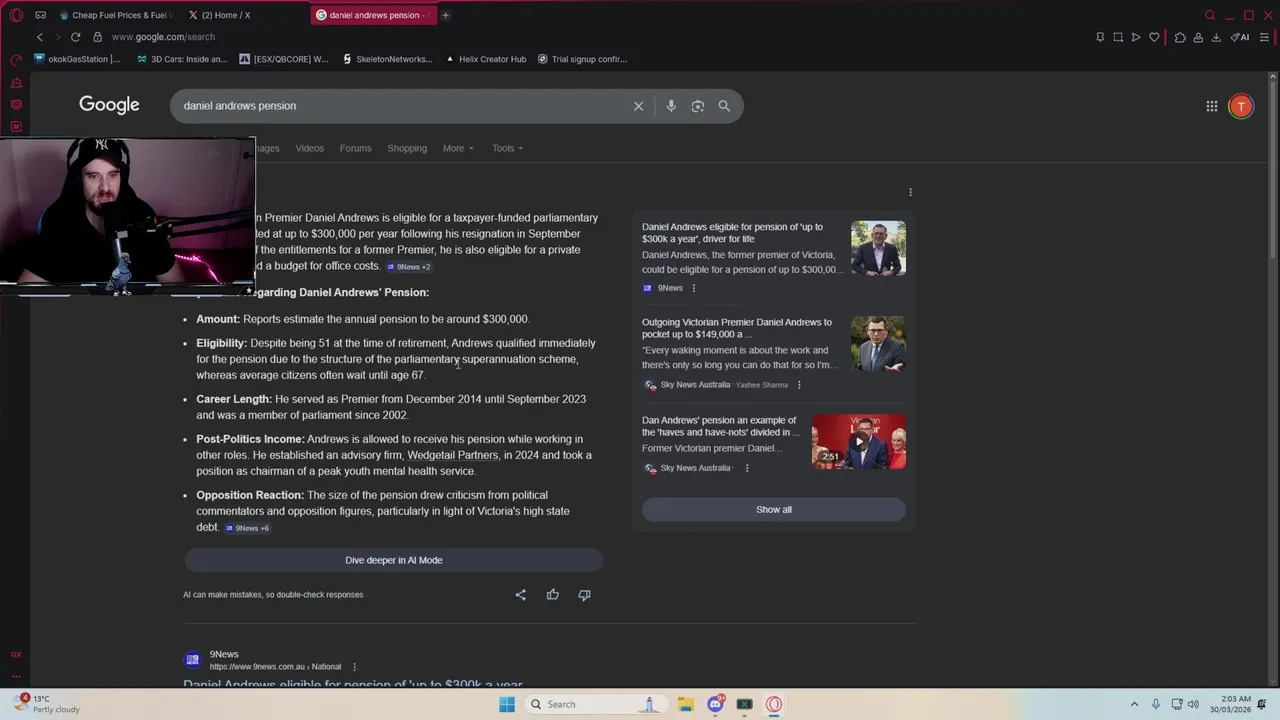Screen dimensions: 1280x720
Task: Open SkeletonNetworks bookmark
Action: click(387, 59)
